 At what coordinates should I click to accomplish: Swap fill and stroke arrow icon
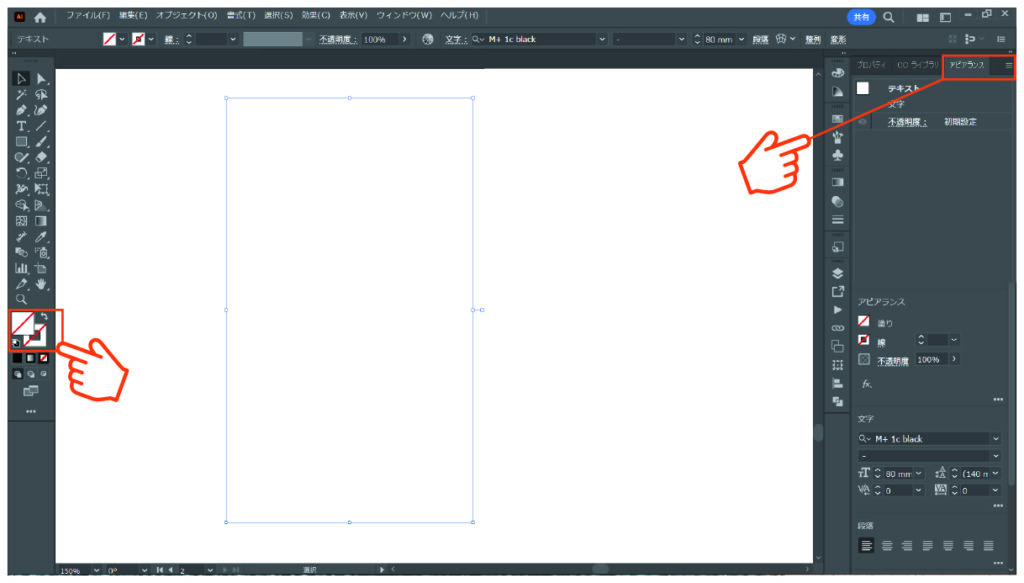(44, 317)
